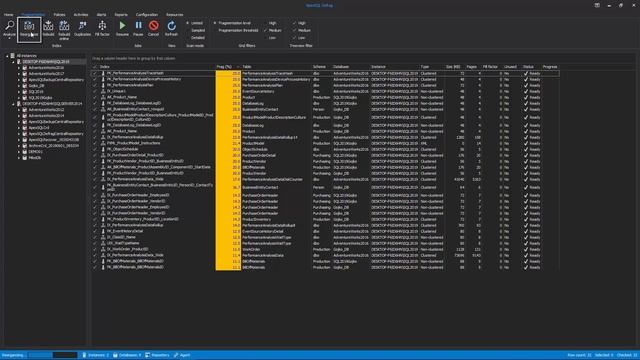Image resolution: width=640 pixels, height=360 pixels.
Task: Expand the Gojko_DB tree node
Action: click(x=19, y=86)
